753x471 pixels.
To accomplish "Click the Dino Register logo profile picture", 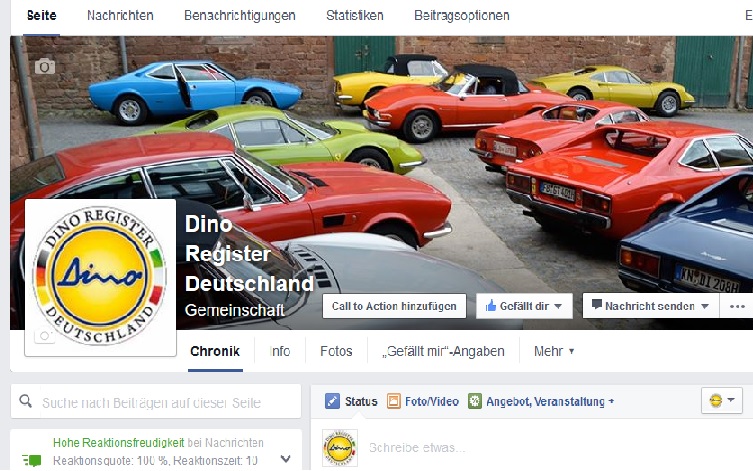I will coord(100,277).
